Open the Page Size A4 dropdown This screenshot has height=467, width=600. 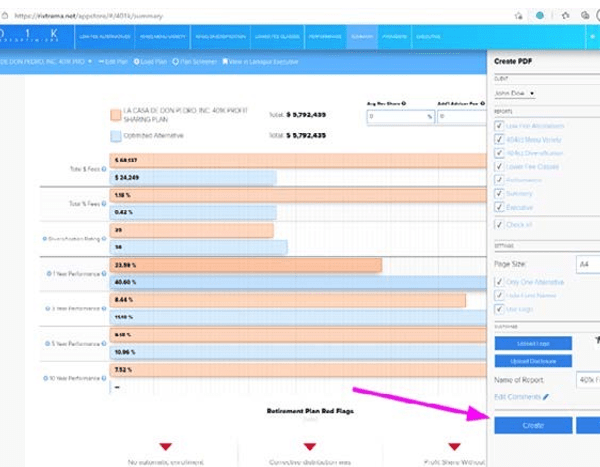click(x=587, y=263)
